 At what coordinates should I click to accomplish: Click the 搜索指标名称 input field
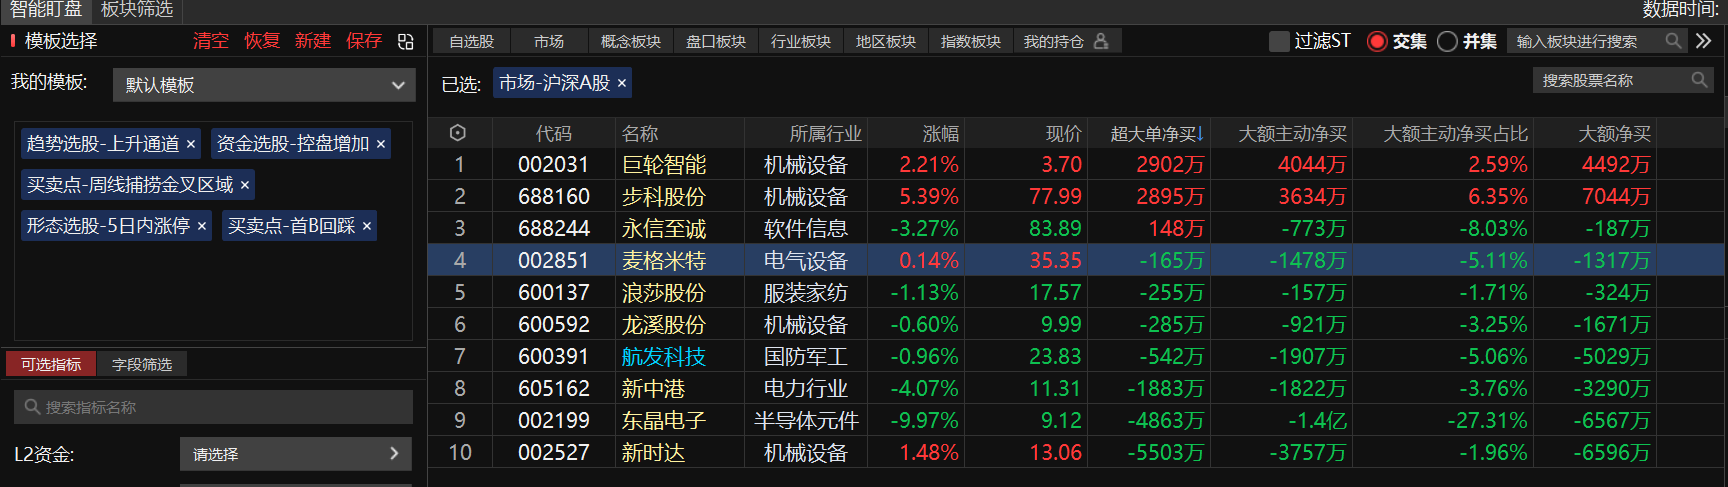(213, 407)
